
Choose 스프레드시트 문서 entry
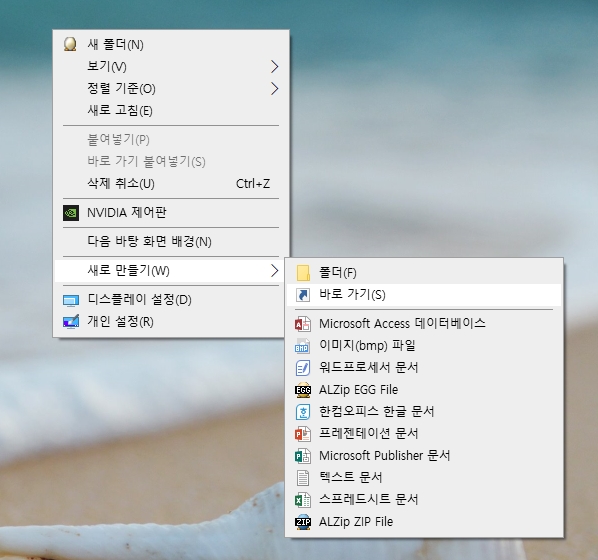pyautogui.click(x=424, y=500)
